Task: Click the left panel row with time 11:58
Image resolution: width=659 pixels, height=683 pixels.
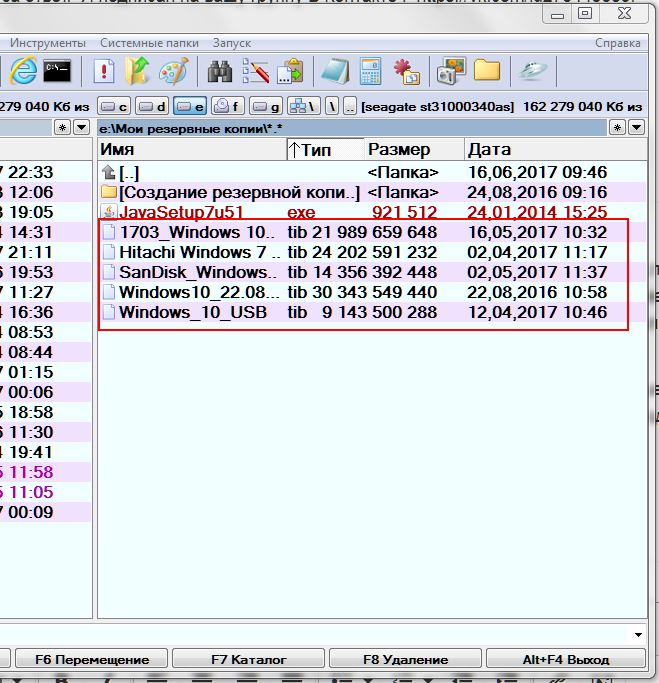Action: click(45, 472)
